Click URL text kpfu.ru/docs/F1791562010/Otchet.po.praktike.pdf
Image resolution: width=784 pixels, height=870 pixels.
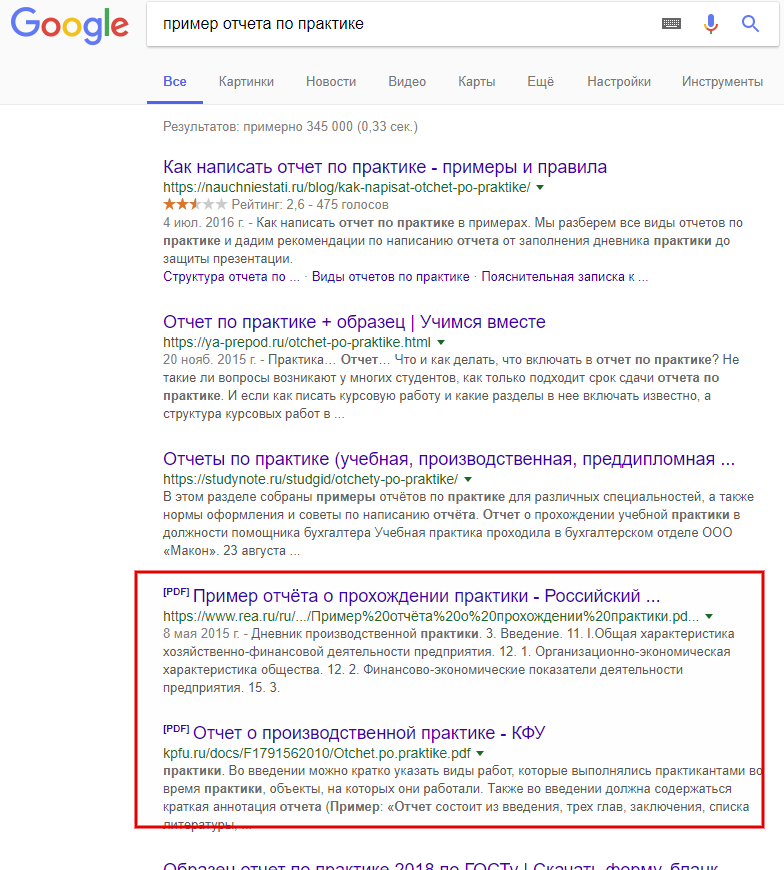(317, 753)
